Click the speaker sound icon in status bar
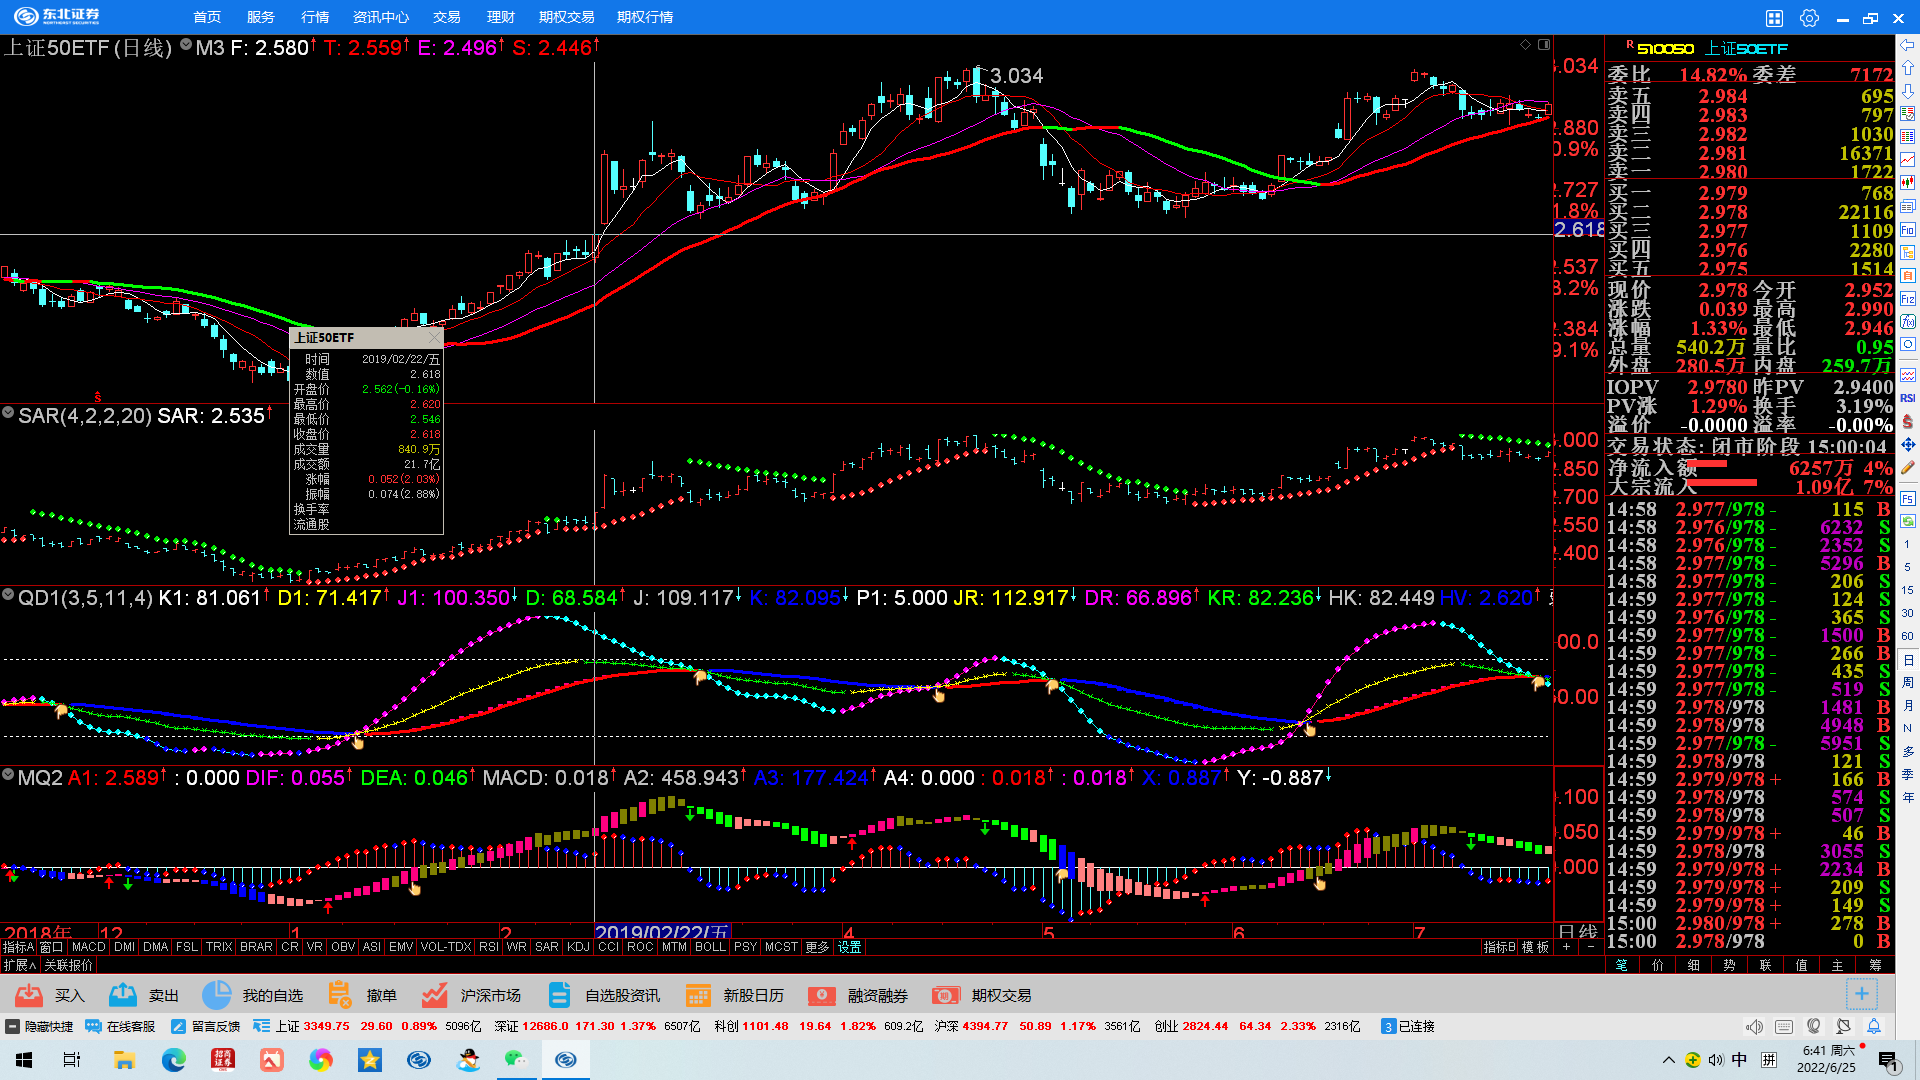 [1754, 1026]
